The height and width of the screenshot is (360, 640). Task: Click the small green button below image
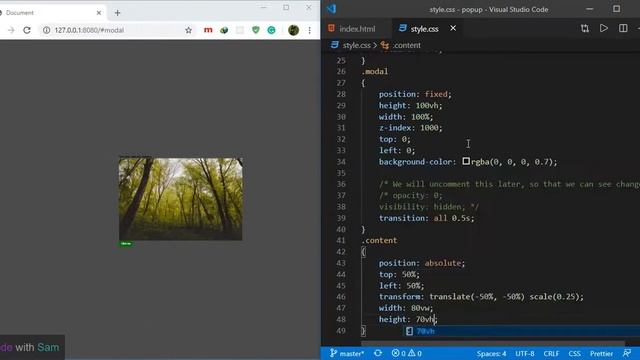tap(126, 244)
